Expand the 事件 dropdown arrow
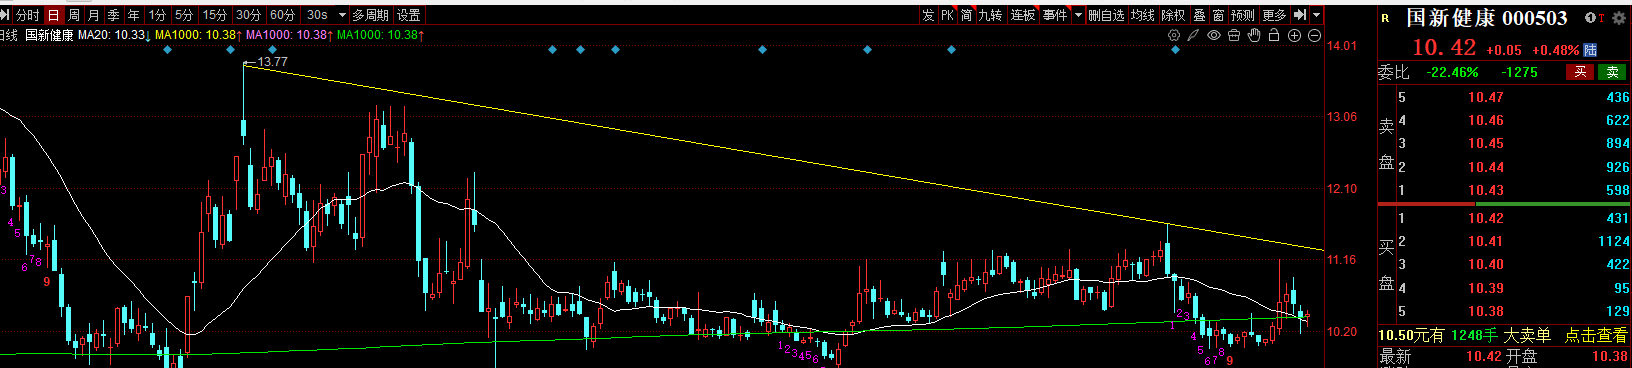This screenshot has width=1632, height=368. [x=1078, y=15]
